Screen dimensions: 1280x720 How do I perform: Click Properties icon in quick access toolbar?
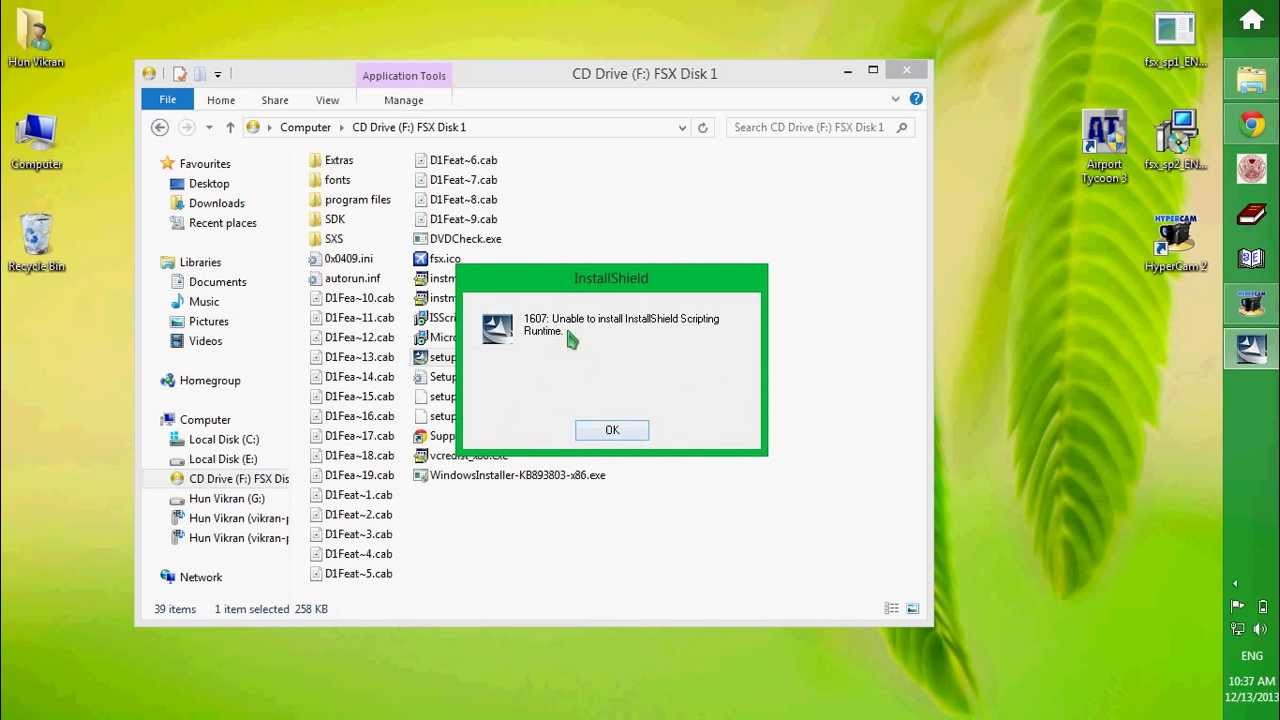pos(180,74)
